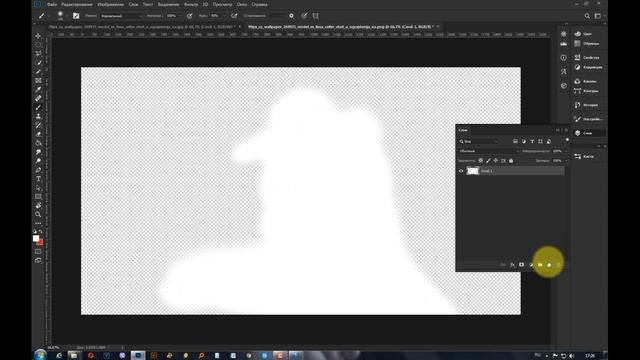Select the Quick Selection tool
This screenshot has height=360, width=640.
38,63
